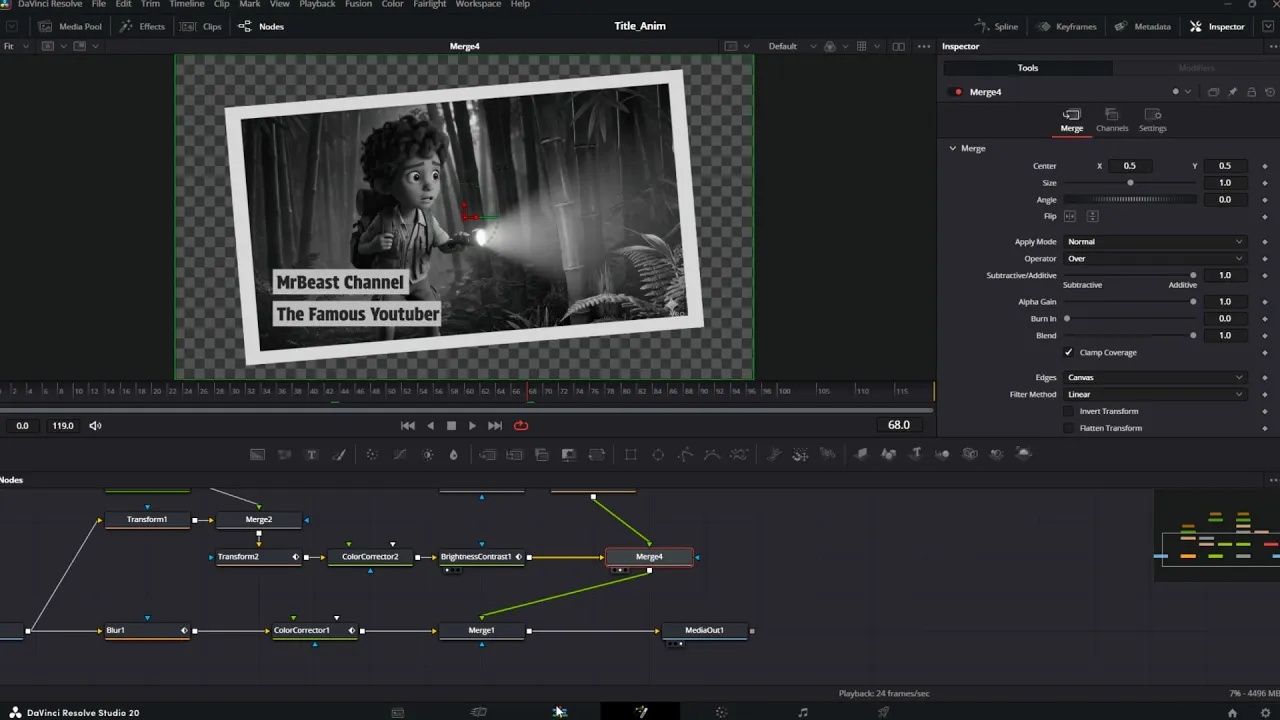
Task: Switch to the Modifiers tab
Action: click(1196, 68)
